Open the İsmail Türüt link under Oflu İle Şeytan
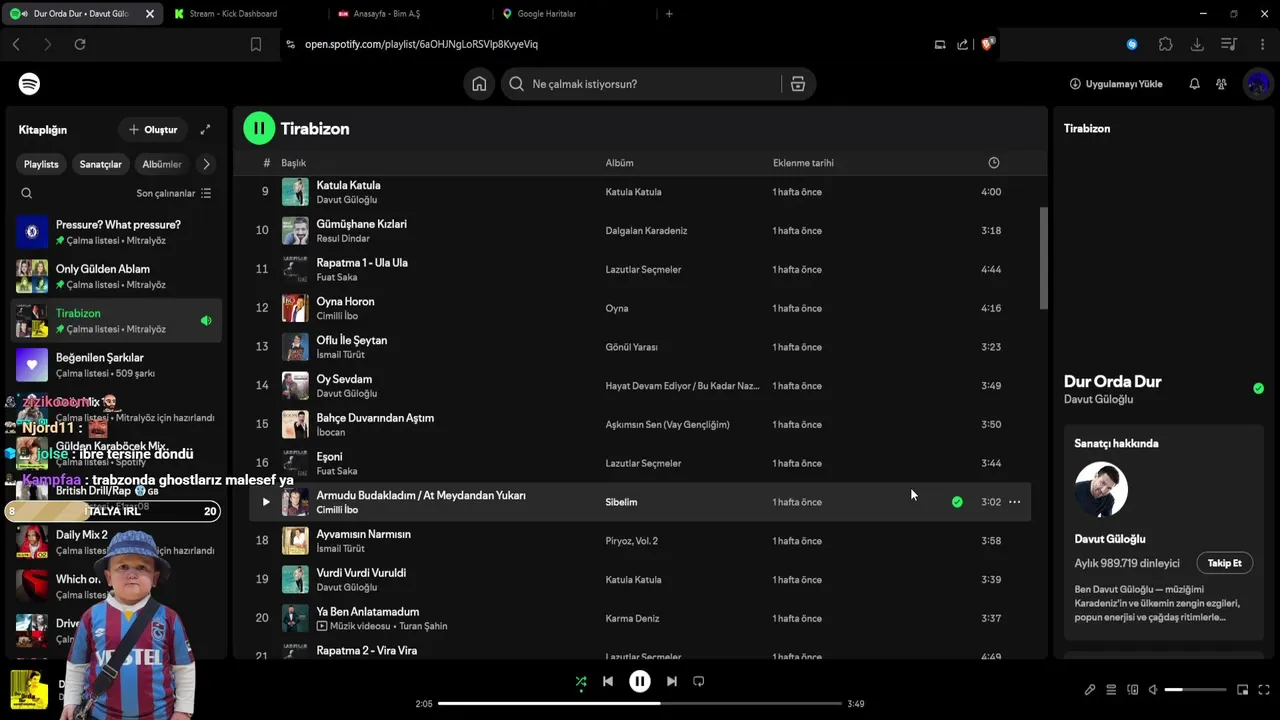This screenshot has height=720, width=1280. click(340, 355)
